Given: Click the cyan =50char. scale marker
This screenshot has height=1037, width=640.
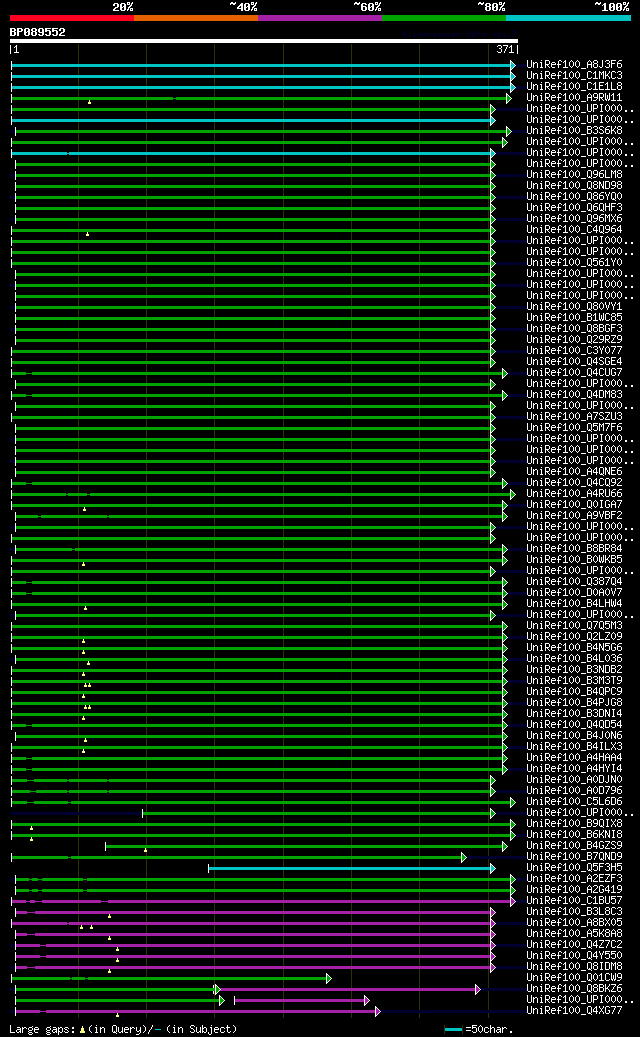Looking at the screenshot, I should [453, 1030].
